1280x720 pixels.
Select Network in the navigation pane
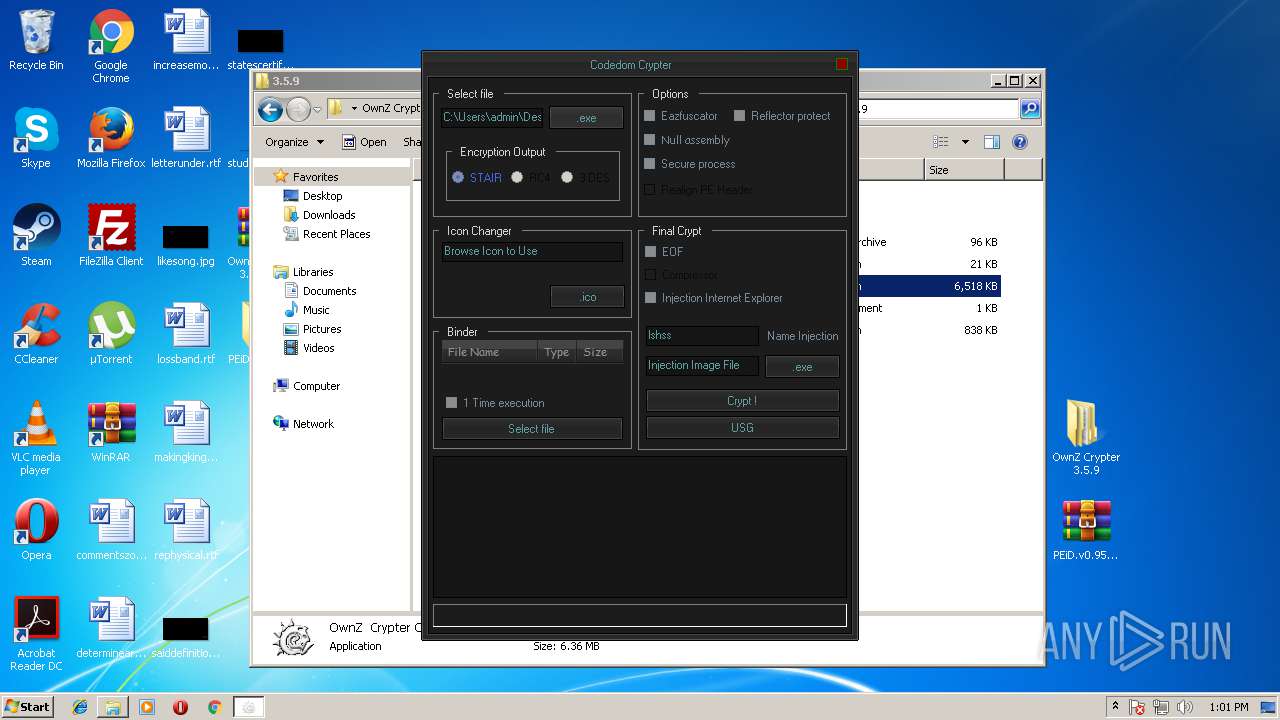pos(313,424)
